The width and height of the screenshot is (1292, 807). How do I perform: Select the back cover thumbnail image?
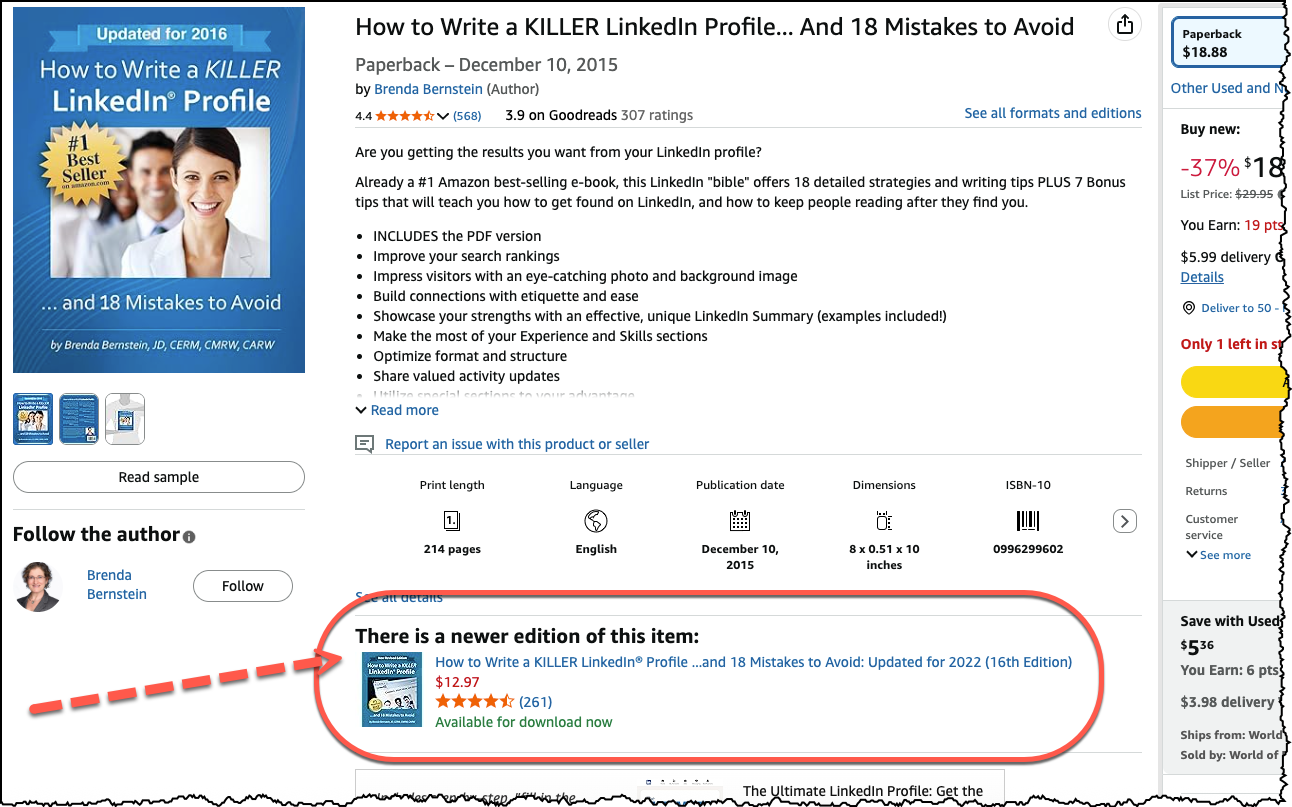click(x=79, y=419)
